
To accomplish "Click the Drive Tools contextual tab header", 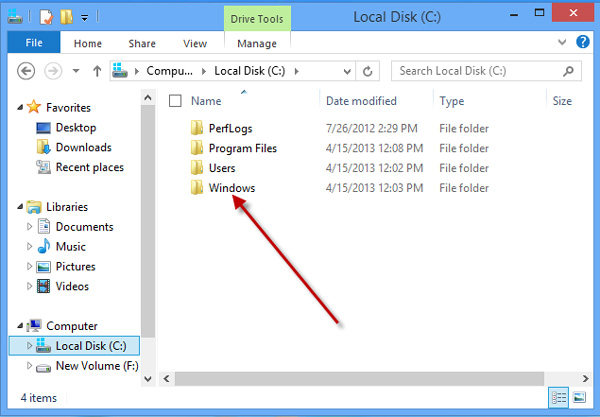I will pos(257,19).
